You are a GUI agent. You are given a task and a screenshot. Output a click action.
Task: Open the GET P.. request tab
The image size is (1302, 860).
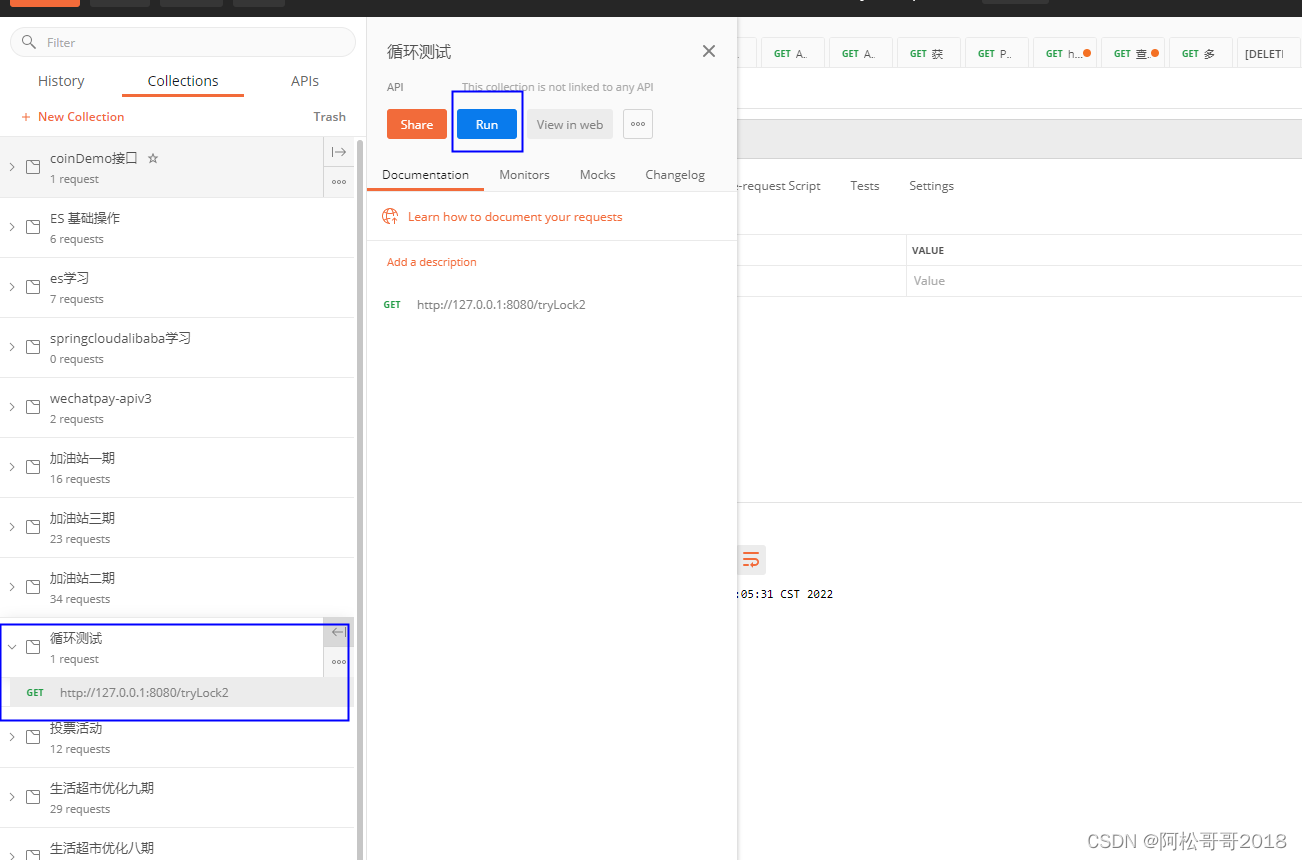click(x=996, y=53)
